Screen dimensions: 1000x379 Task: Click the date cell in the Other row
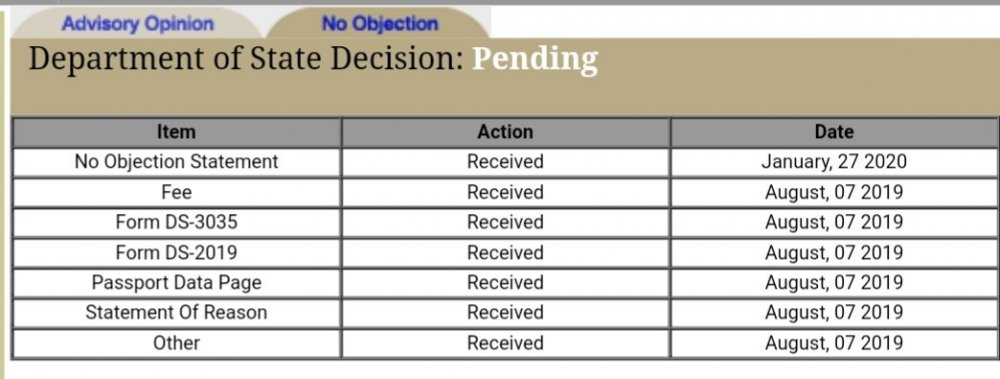point(834,343)
